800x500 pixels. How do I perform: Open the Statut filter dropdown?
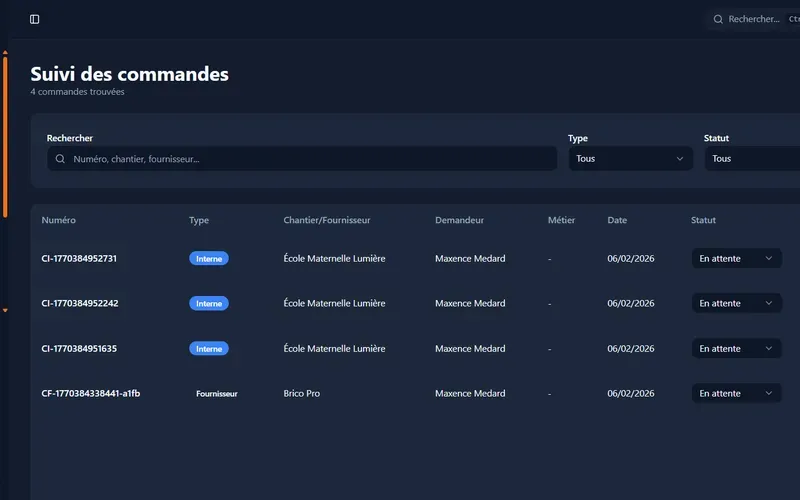(x=753, y=159)
